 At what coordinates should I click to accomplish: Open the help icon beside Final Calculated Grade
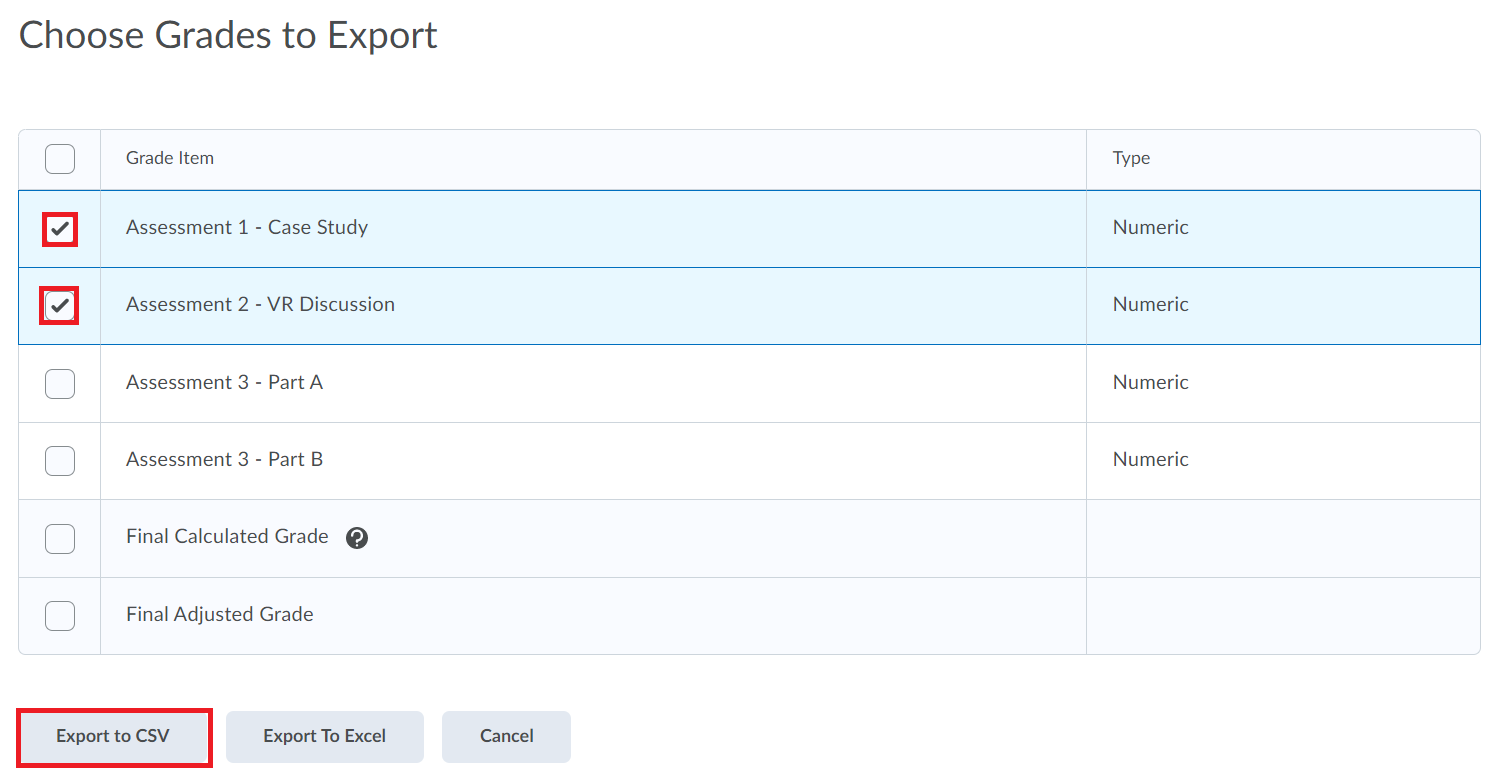click(357, 538)
